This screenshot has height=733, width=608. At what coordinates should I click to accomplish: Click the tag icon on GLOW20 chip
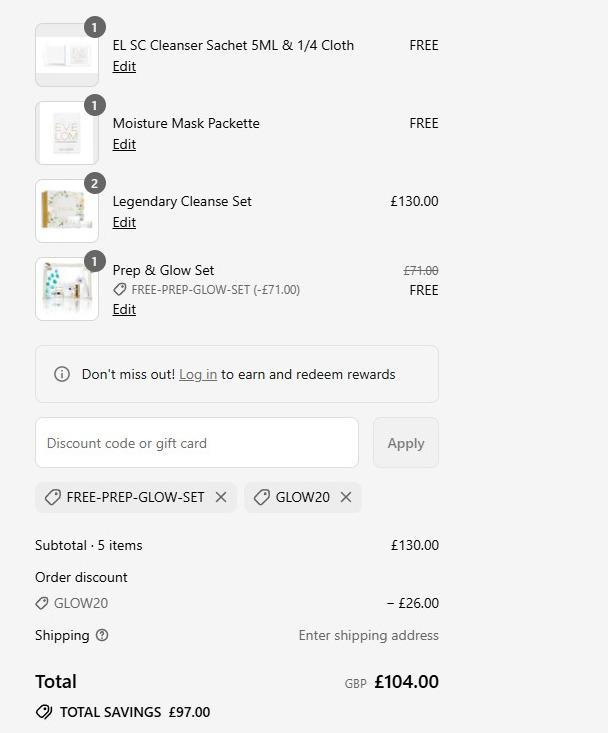click(262, 497)
